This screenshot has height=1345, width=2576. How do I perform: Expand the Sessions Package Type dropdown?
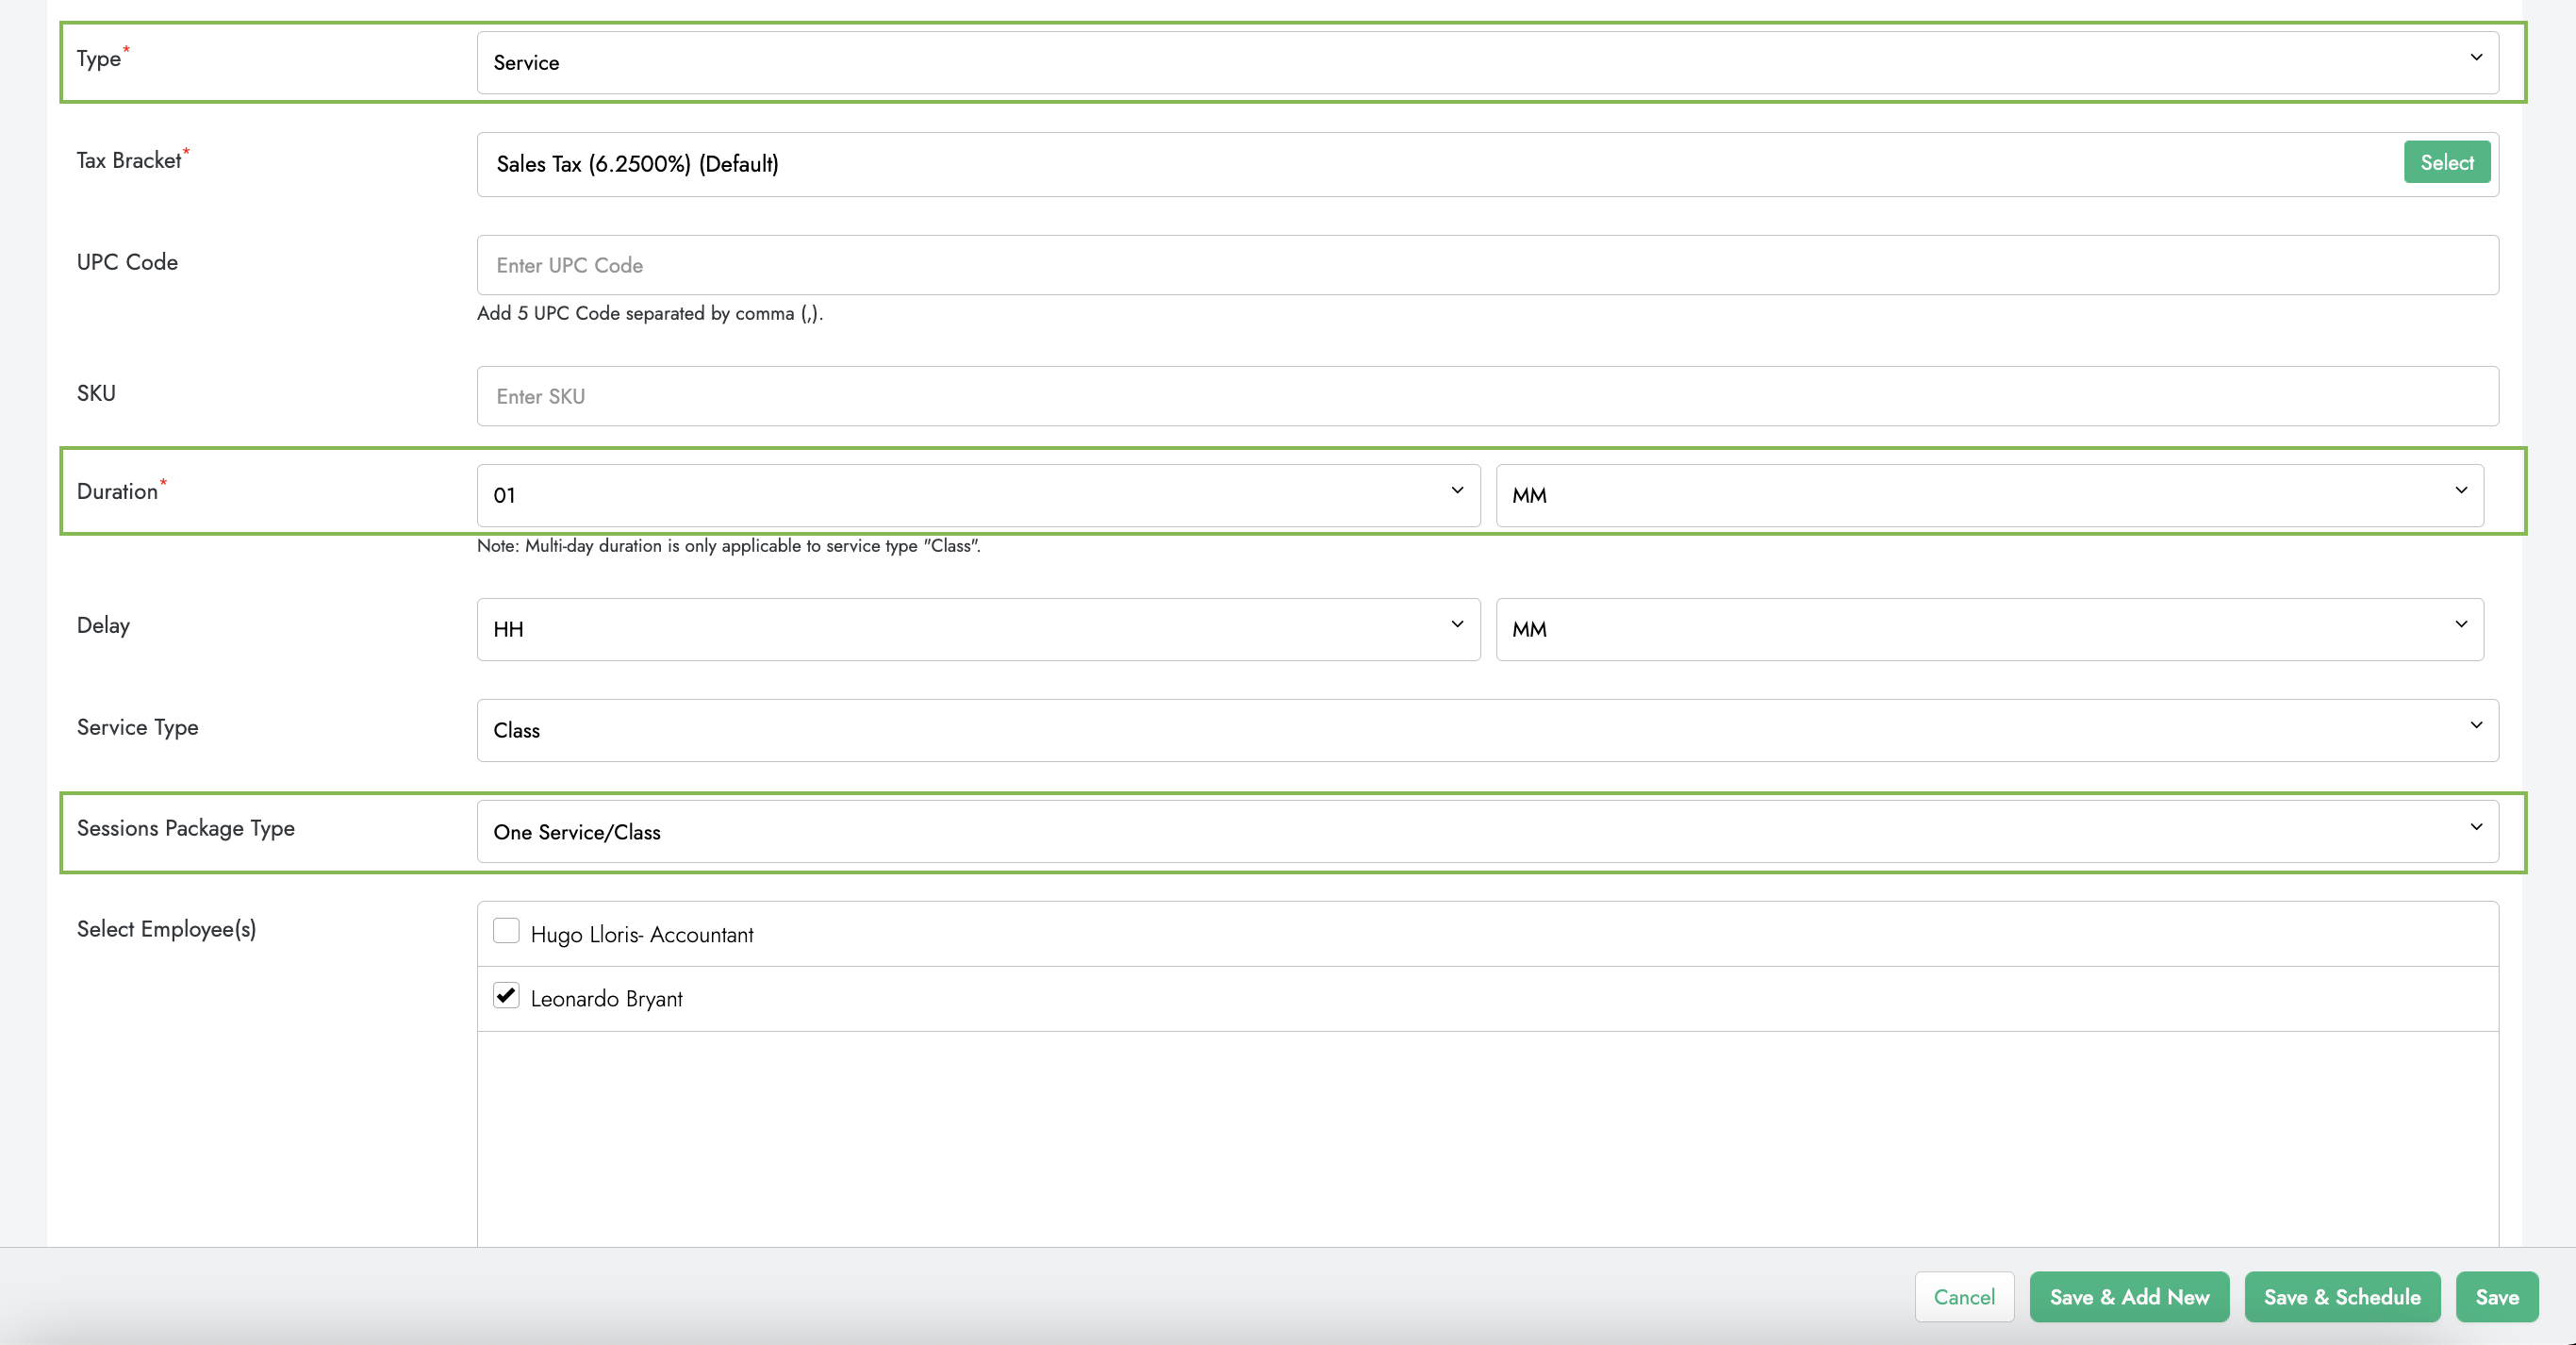2475,828
